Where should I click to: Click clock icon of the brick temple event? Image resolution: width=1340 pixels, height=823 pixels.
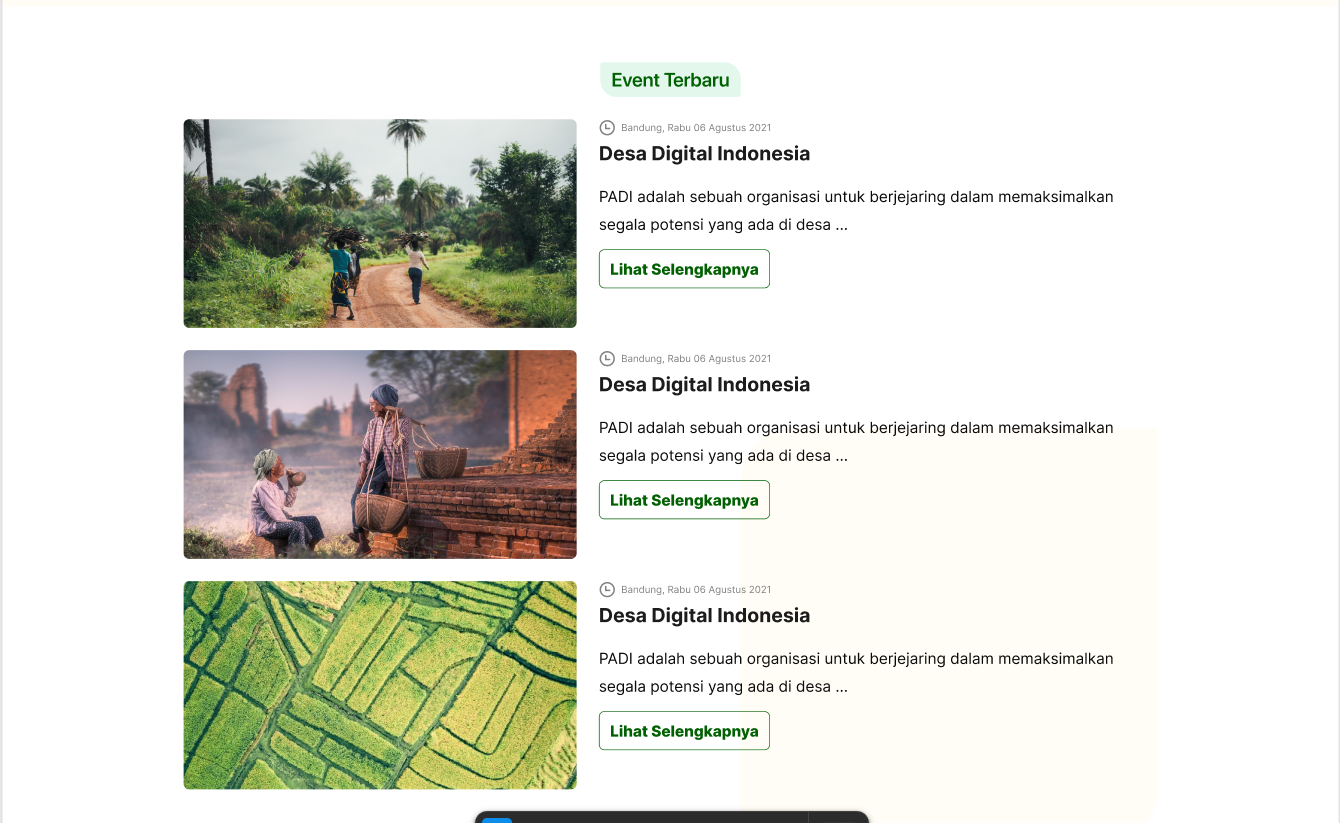(x=607, y=358)
